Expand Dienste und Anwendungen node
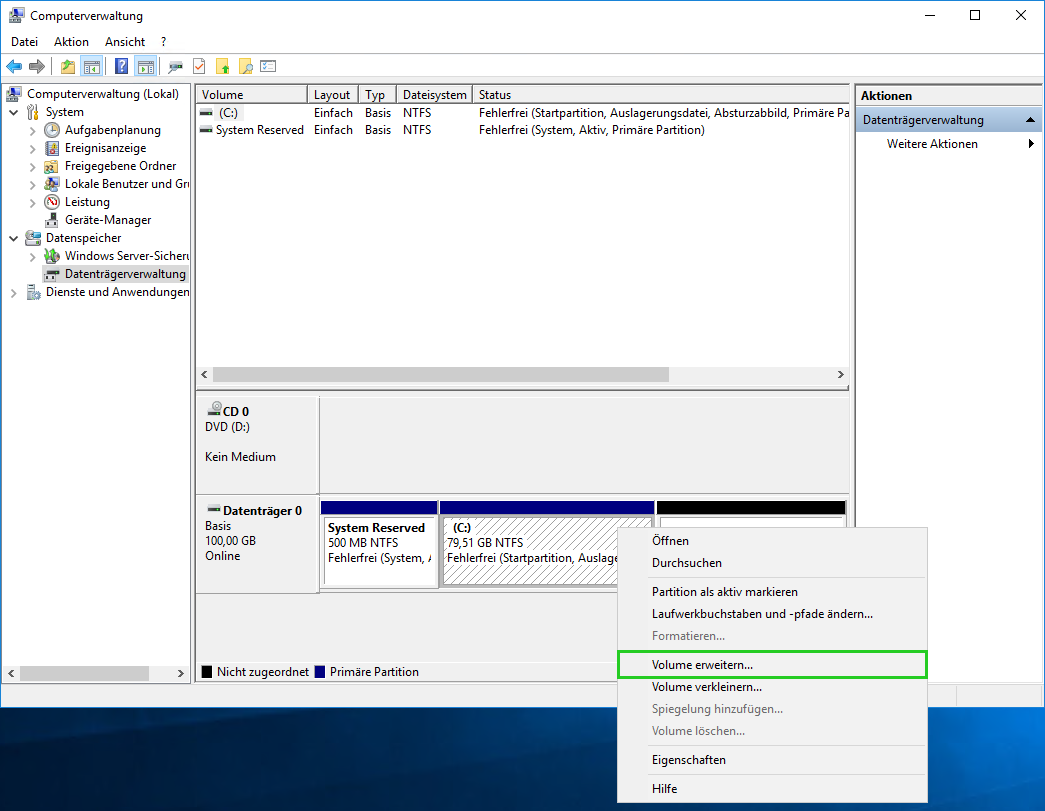Screen dimensions: 1045x811 pos(14,292)
